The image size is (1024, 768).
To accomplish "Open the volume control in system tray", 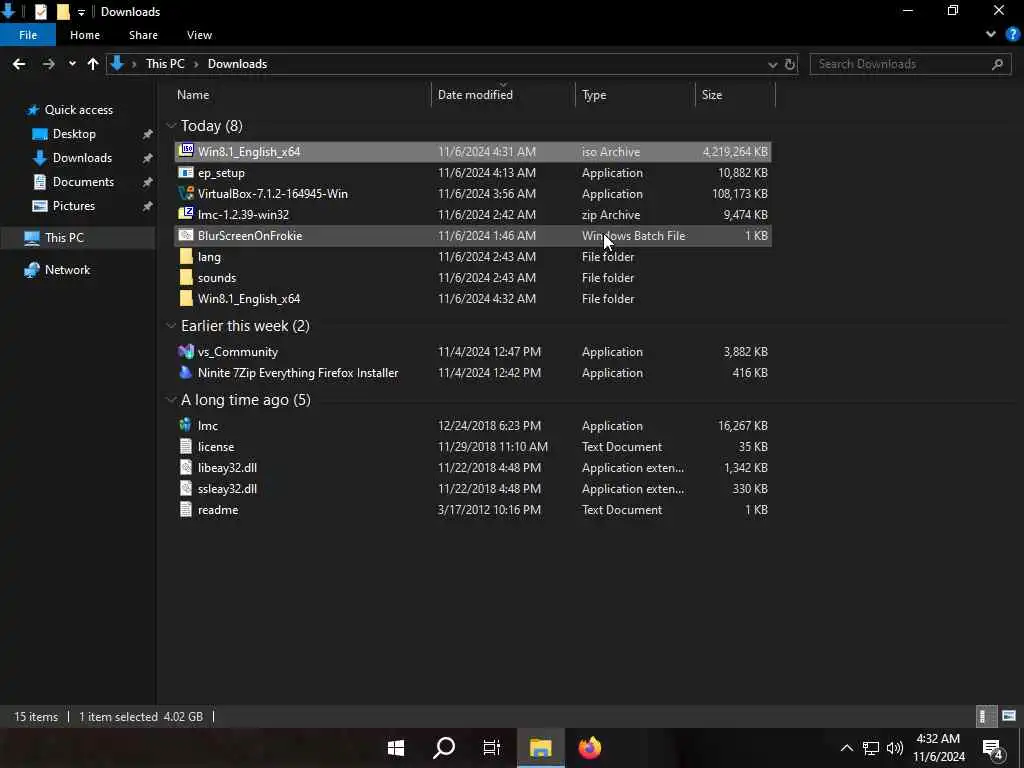I will point(895,748).
